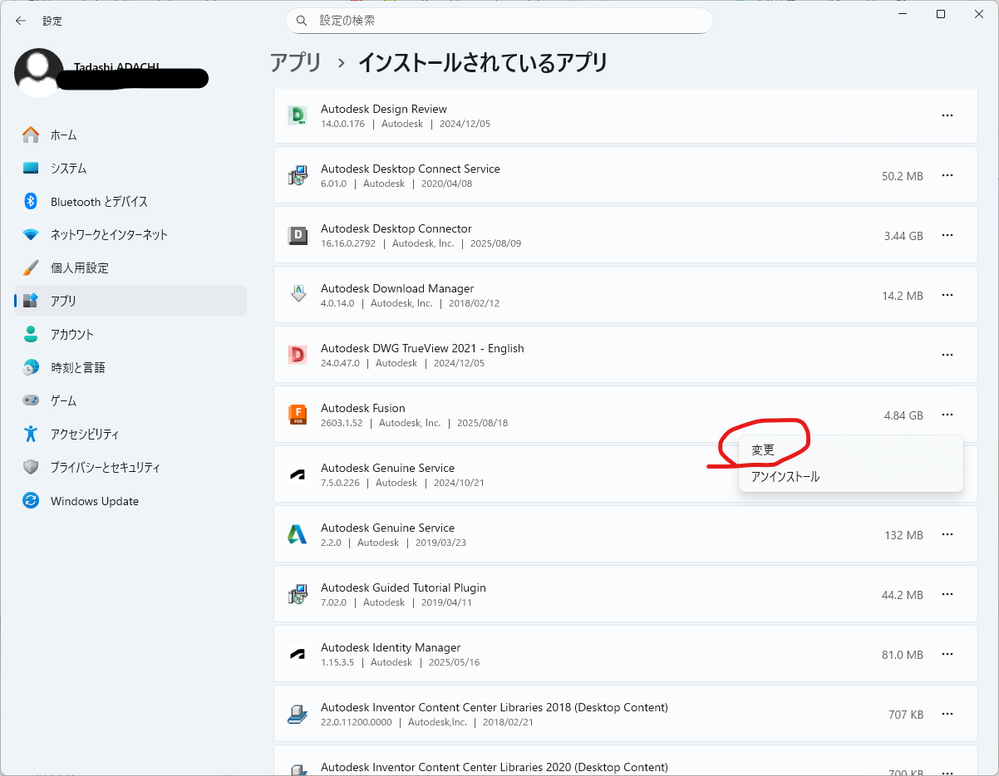
Task: Choose アンインストール from the context menu
Action: (x=851, y=477)
